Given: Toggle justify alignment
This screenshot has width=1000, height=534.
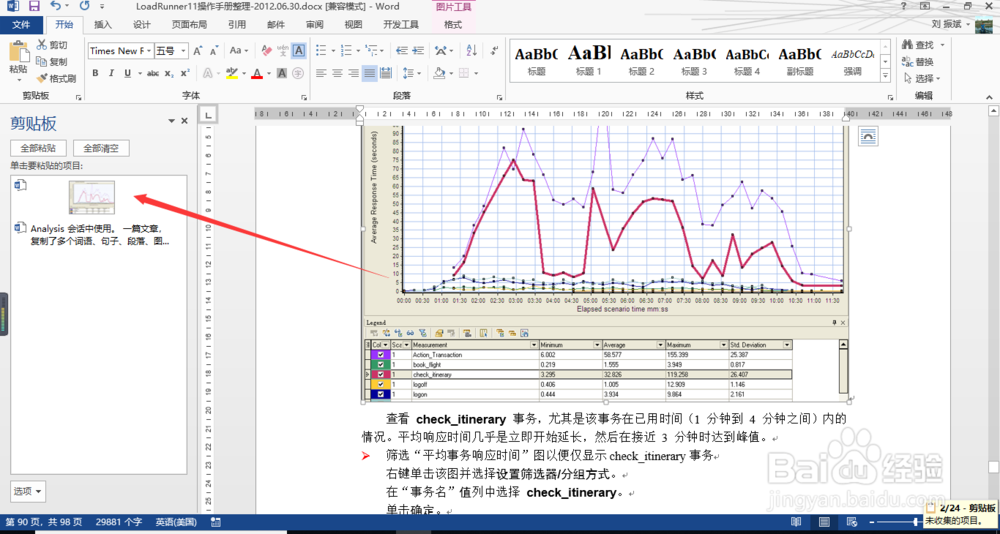Looking at the screenshot, I should [x=369, y=73].
